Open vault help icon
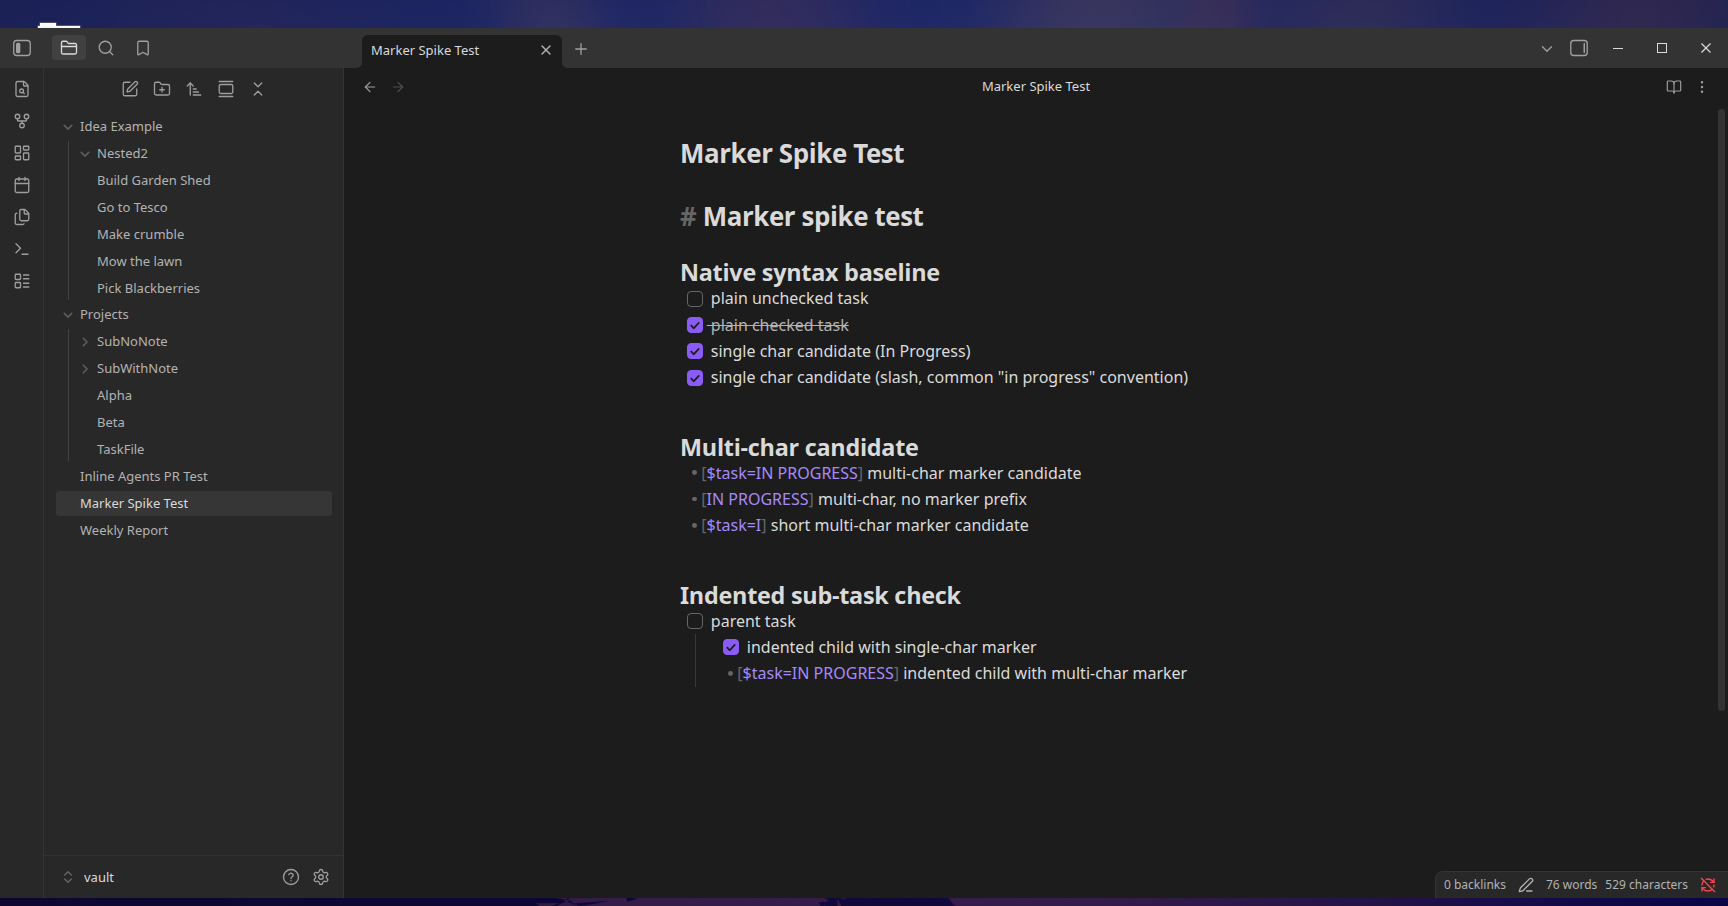1728x906 pixels. [x=291, y=877]
